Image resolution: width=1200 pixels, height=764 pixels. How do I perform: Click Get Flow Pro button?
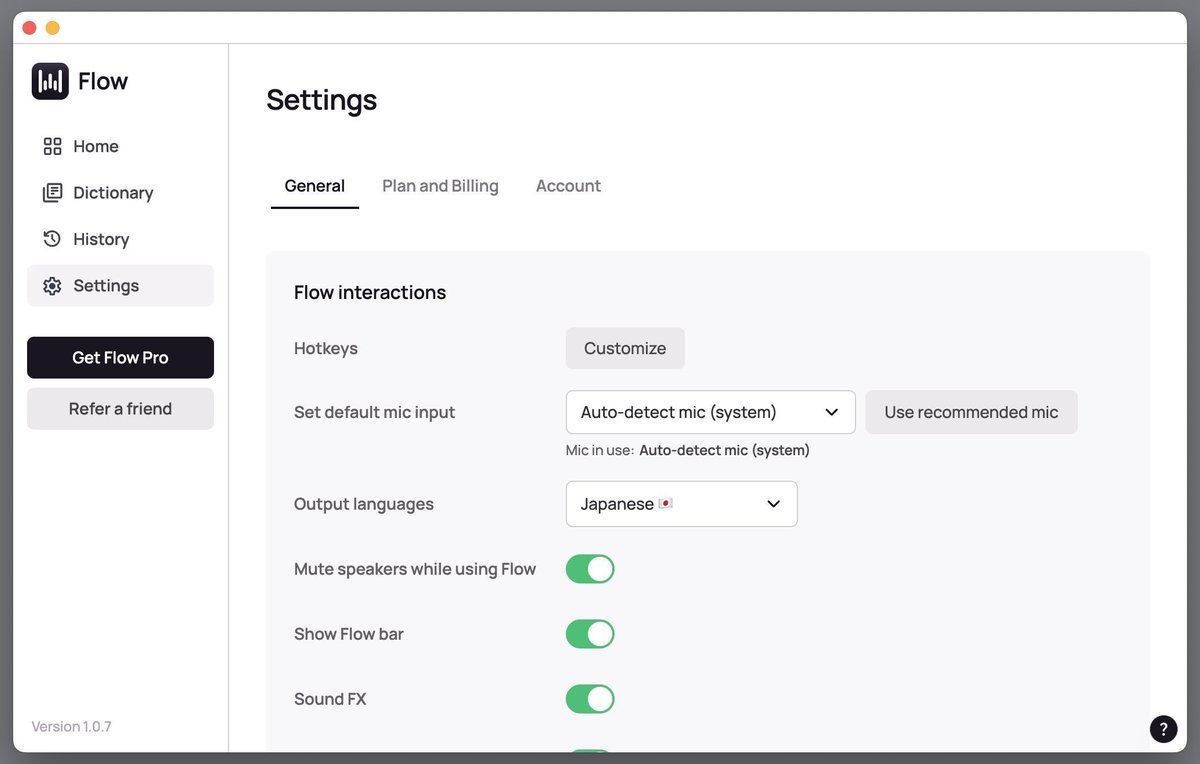pos(120,357)
